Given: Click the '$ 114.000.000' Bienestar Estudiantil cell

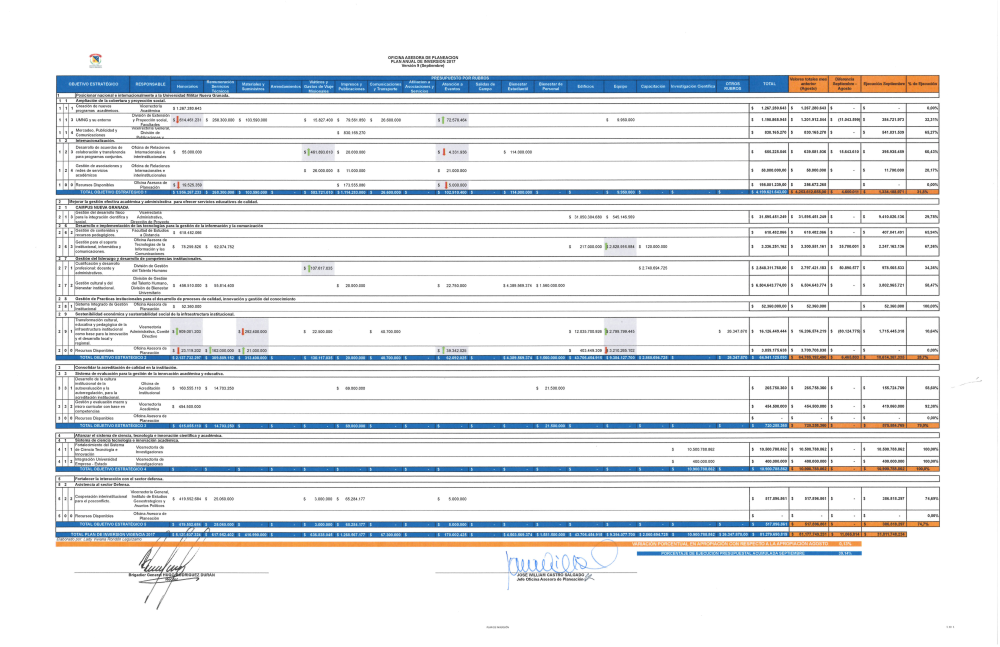Looking at the screenshot, I should click(x=518, y=152).
